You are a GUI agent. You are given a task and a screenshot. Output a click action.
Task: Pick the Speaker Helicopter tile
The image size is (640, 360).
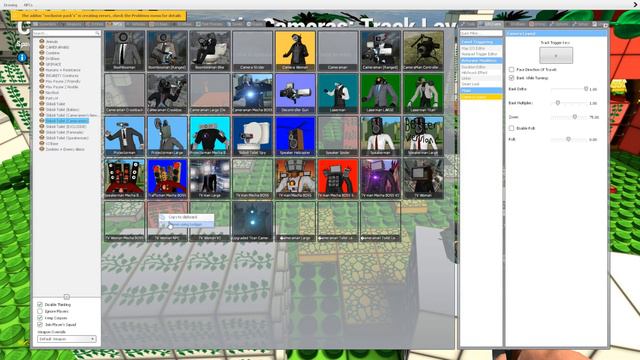click(x=295, y=136)
